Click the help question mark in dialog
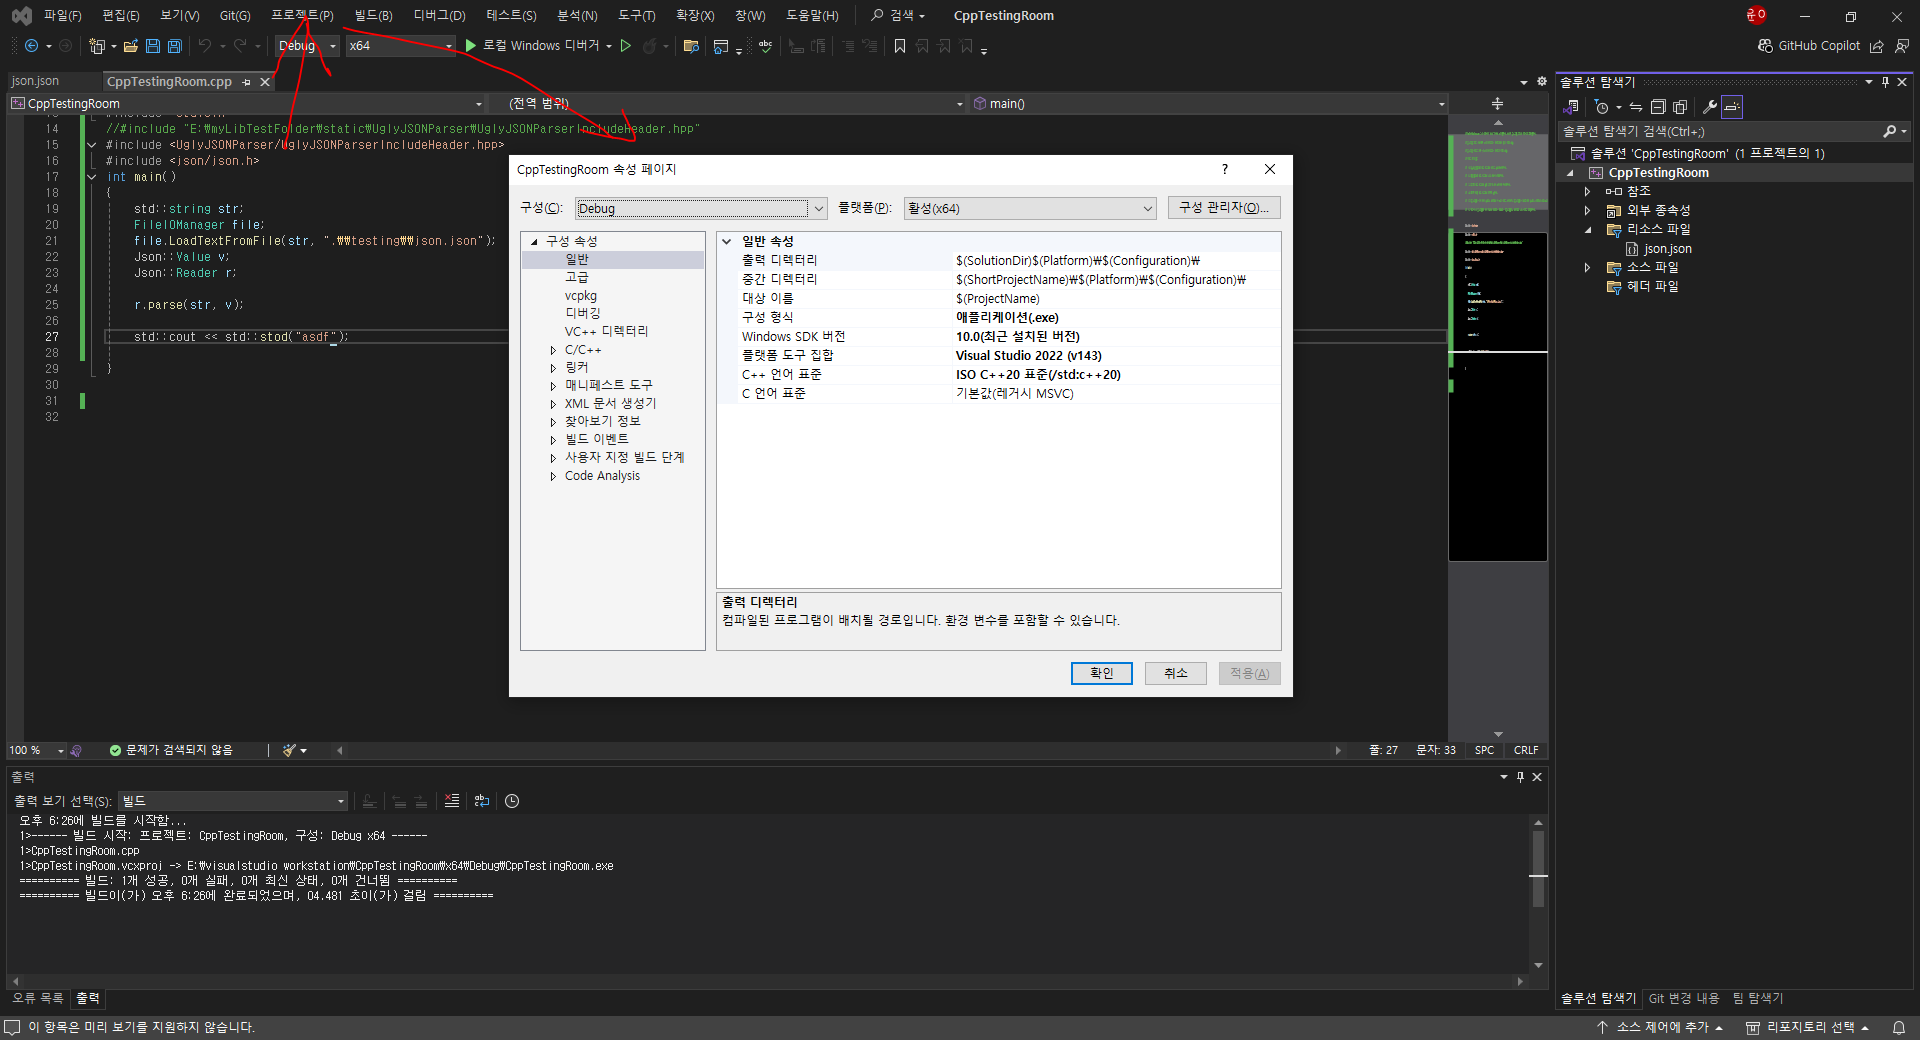1920x1040 pixels. coord(1224,169)
